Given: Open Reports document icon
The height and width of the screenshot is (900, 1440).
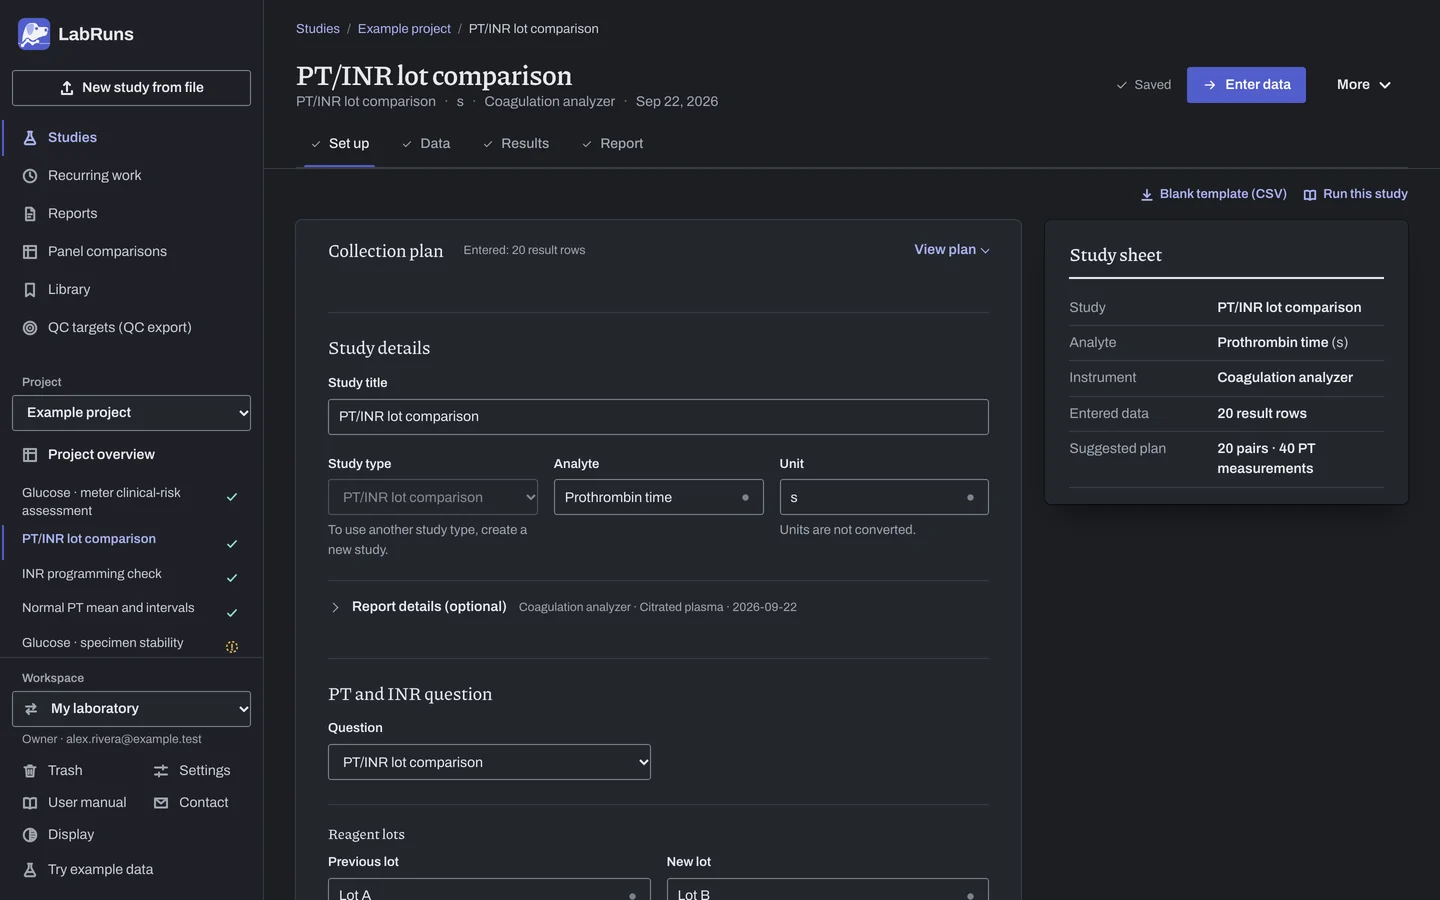Looking at the screenshot, I should click(30, 214).
